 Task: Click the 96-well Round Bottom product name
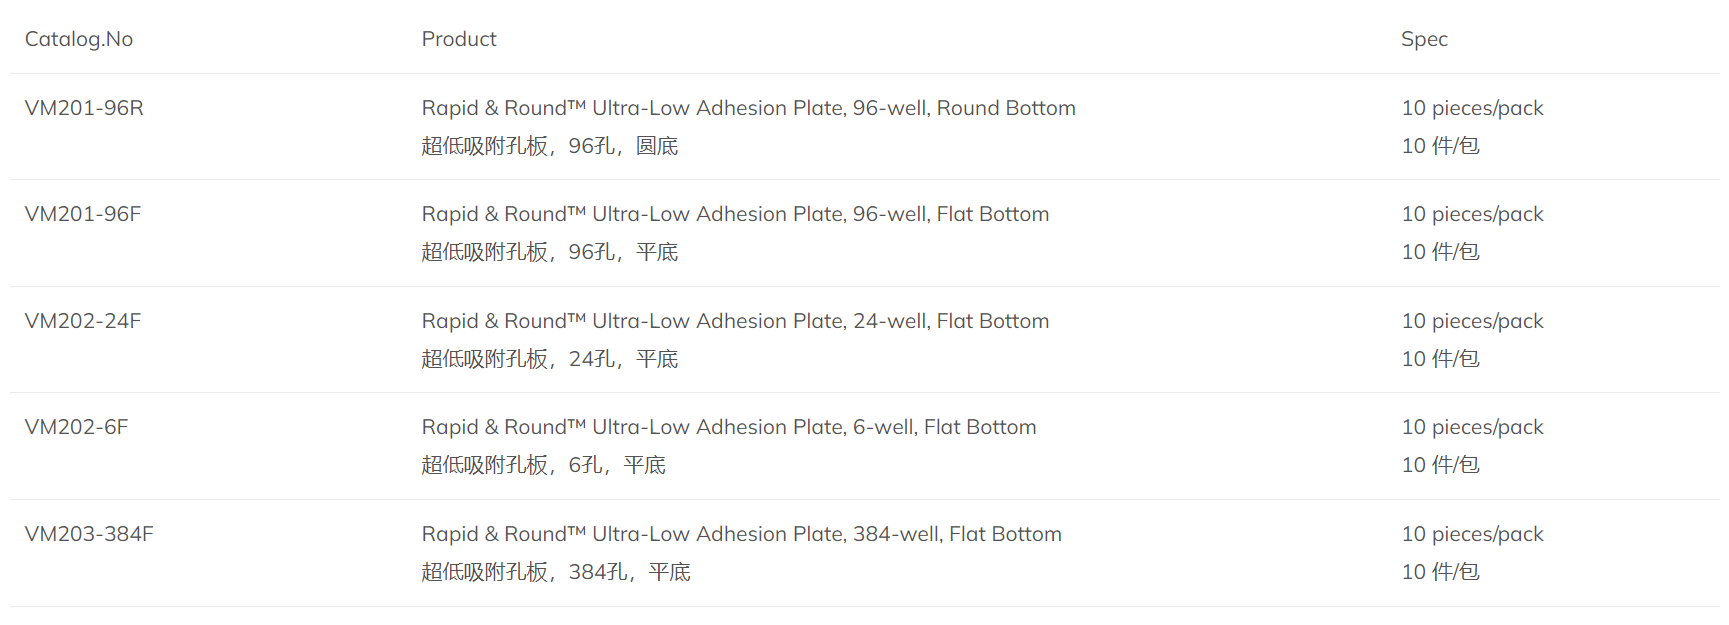click(x=749, y=108)
